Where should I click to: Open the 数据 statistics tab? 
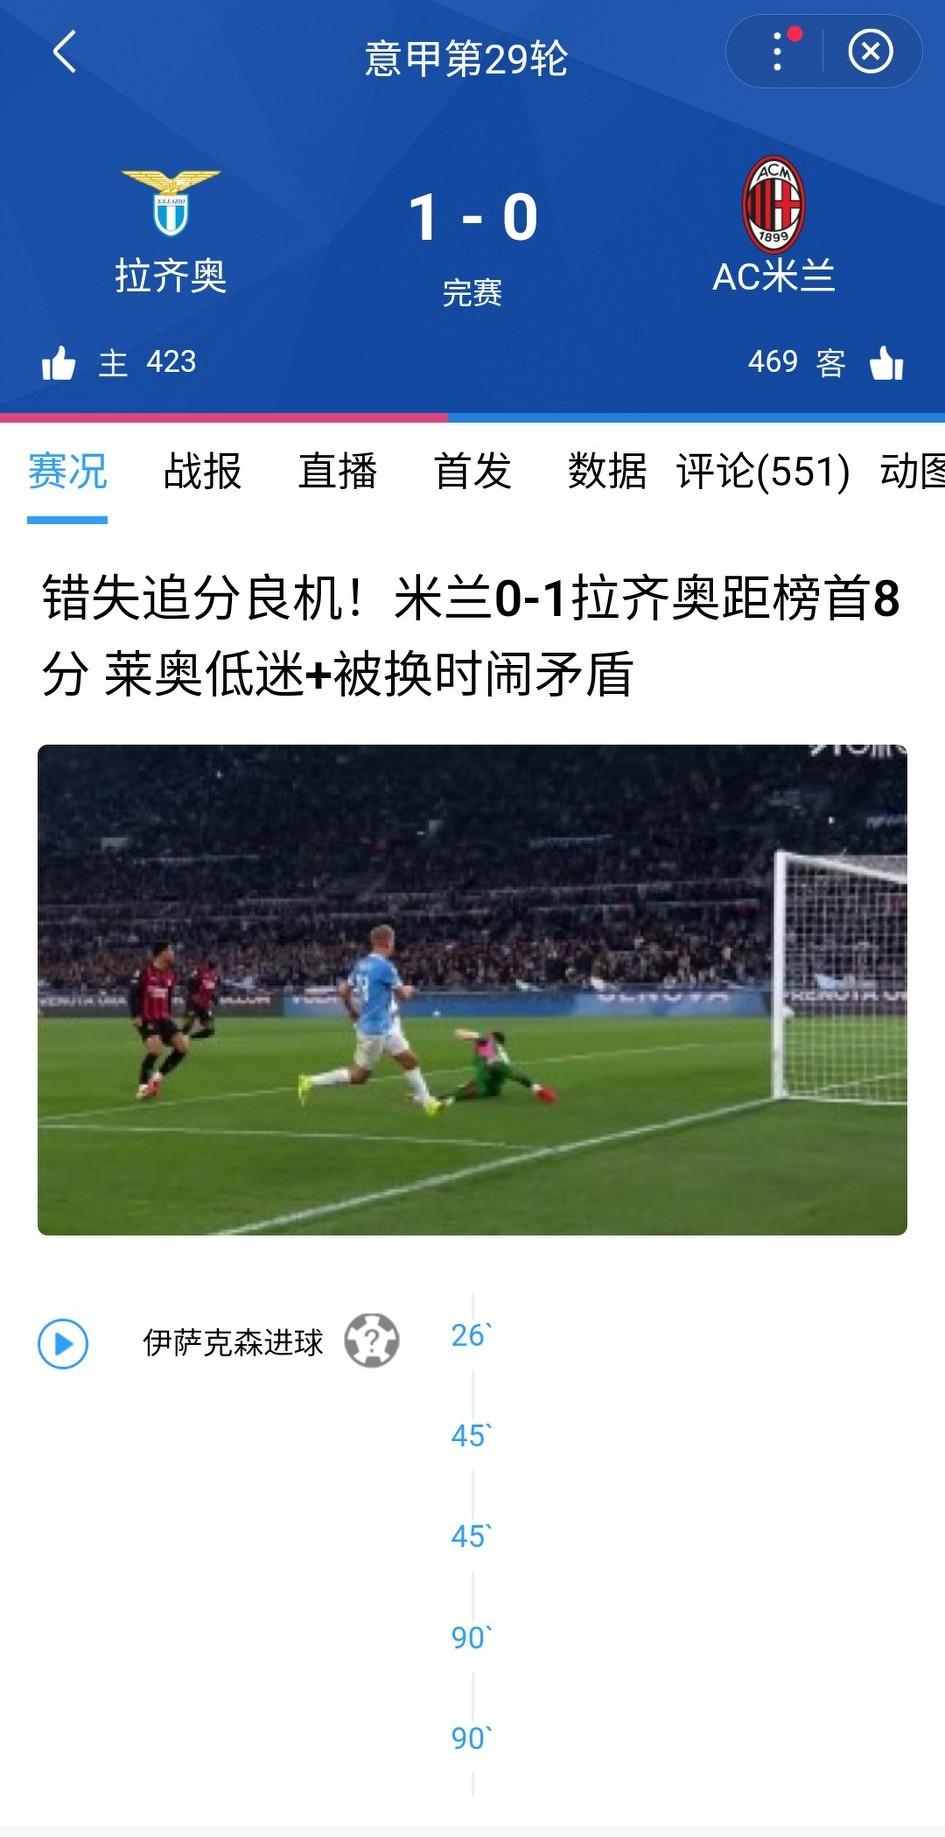point(607,471)
